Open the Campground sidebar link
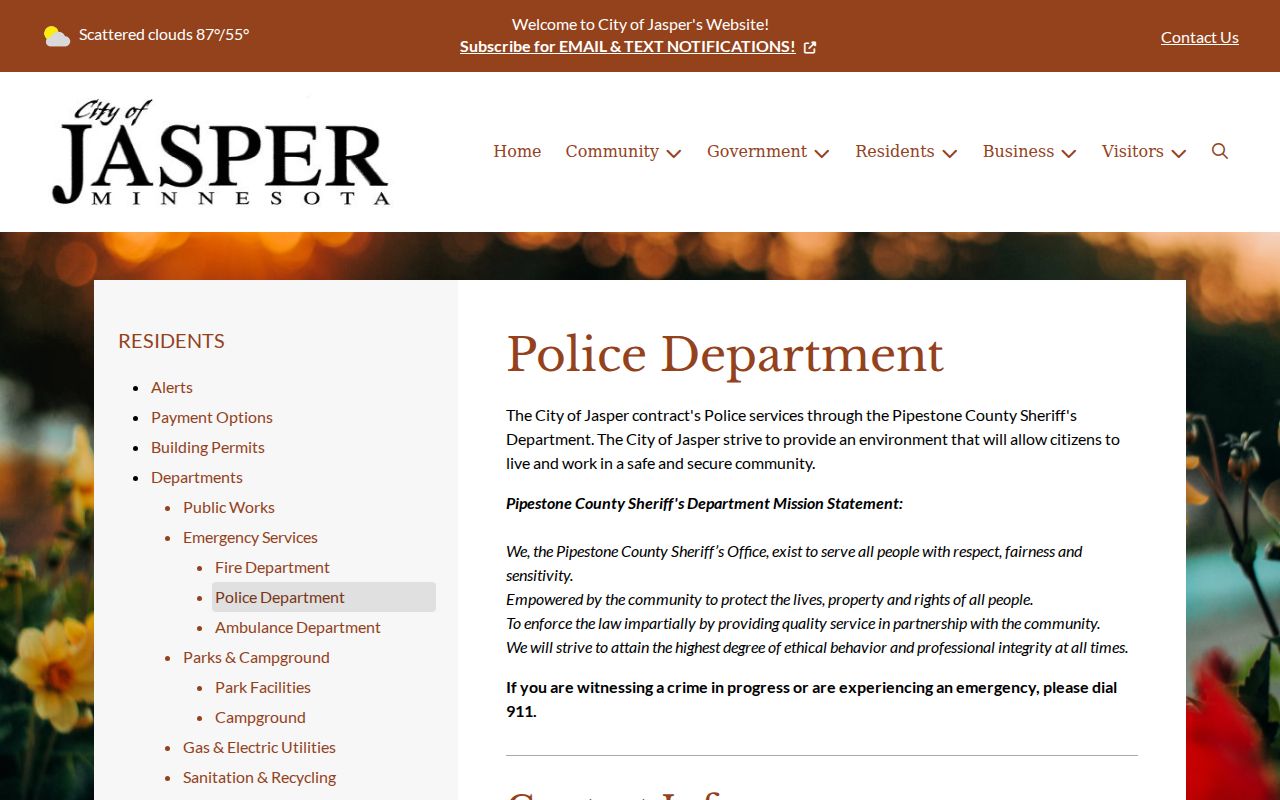Image resolution: width=1280 pixels, height=800 pixels. tap(260, 717)
